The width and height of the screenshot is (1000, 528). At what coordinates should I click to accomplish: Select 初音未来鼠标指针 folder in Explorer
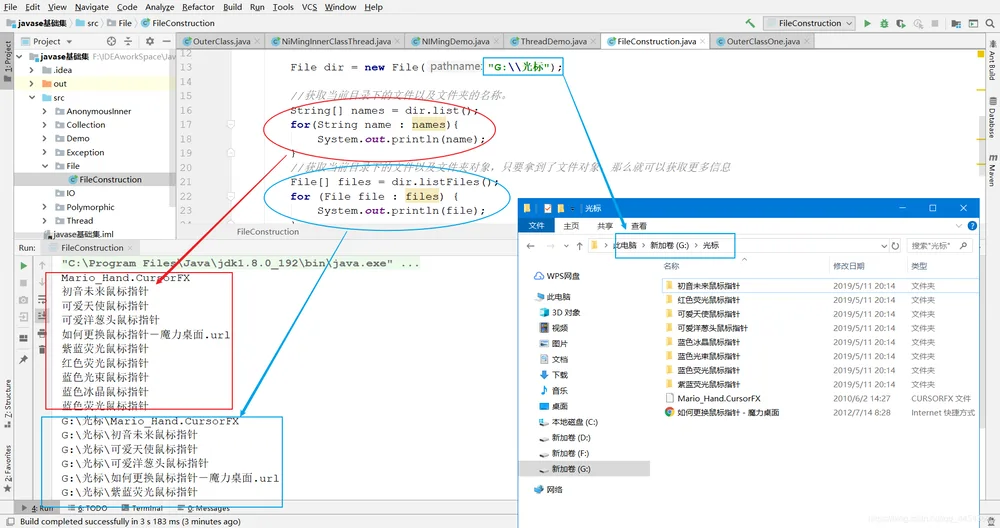point(709,286)
